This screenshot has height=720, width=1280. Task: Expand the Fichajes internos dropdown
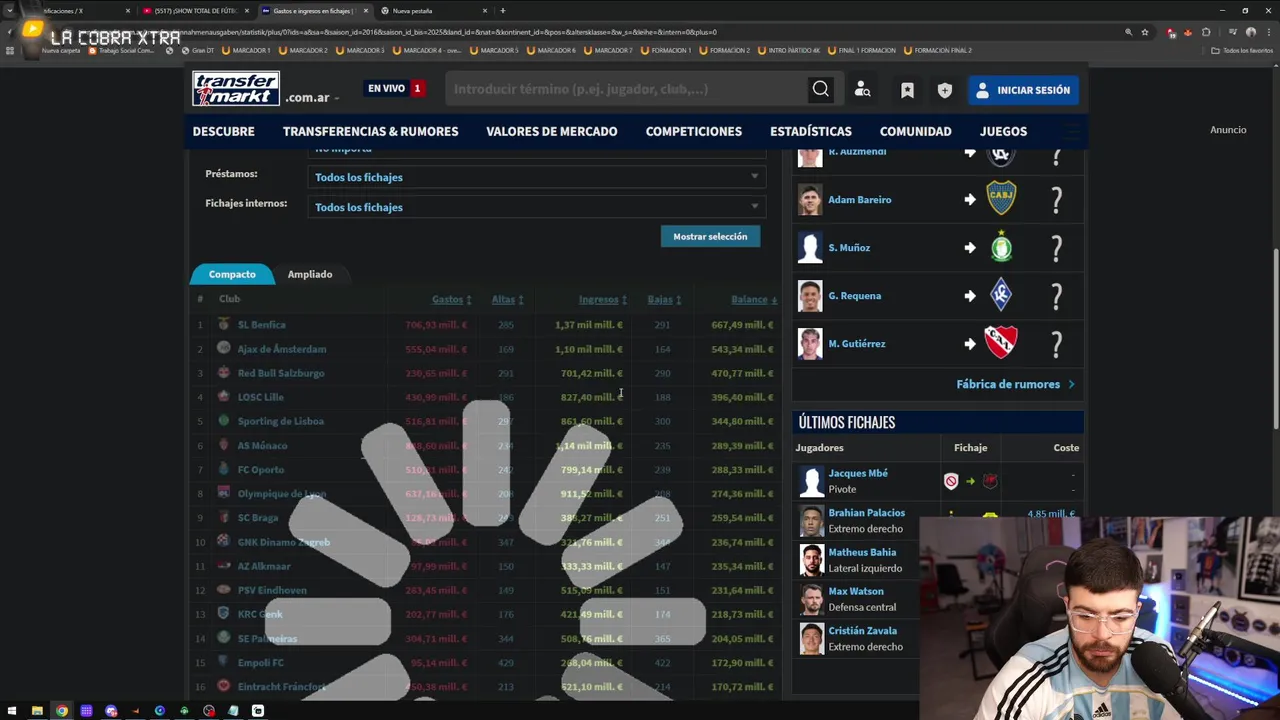[x=537, y=207]
